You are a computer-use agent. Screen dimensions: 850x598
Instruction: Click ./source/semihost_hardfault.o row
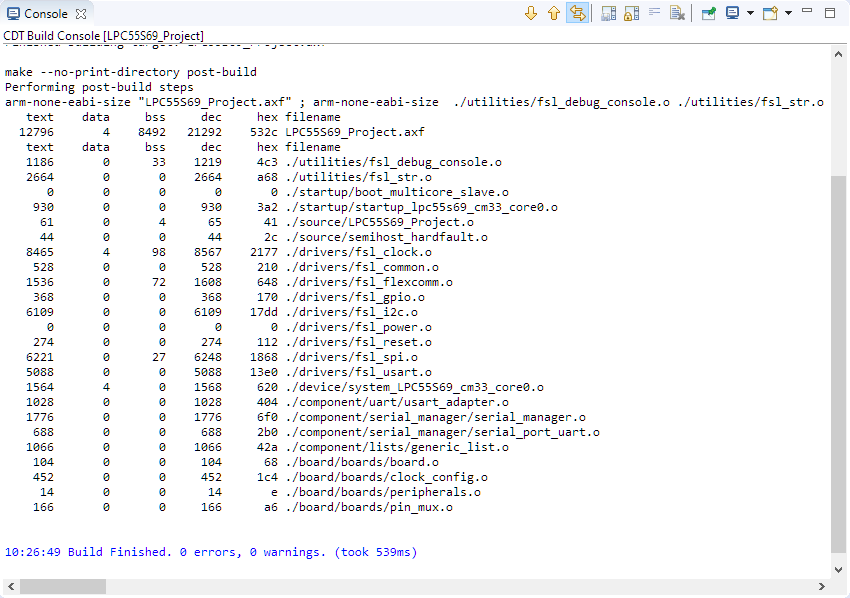[x=386, y=237]
